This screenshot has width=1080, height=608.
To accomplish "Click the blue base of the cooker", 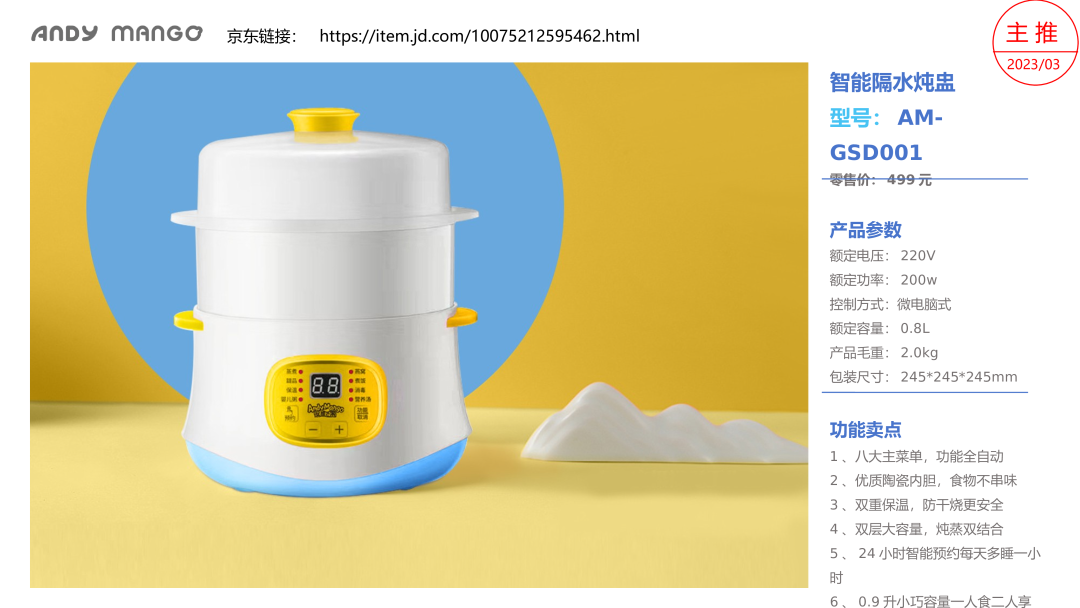I will pos(326,470).
